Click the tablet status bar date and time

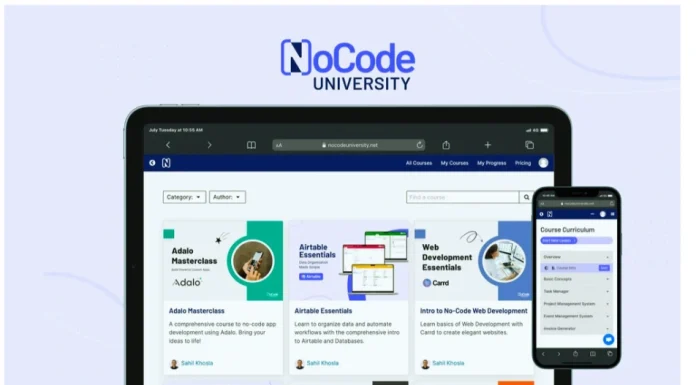[176, 130]
